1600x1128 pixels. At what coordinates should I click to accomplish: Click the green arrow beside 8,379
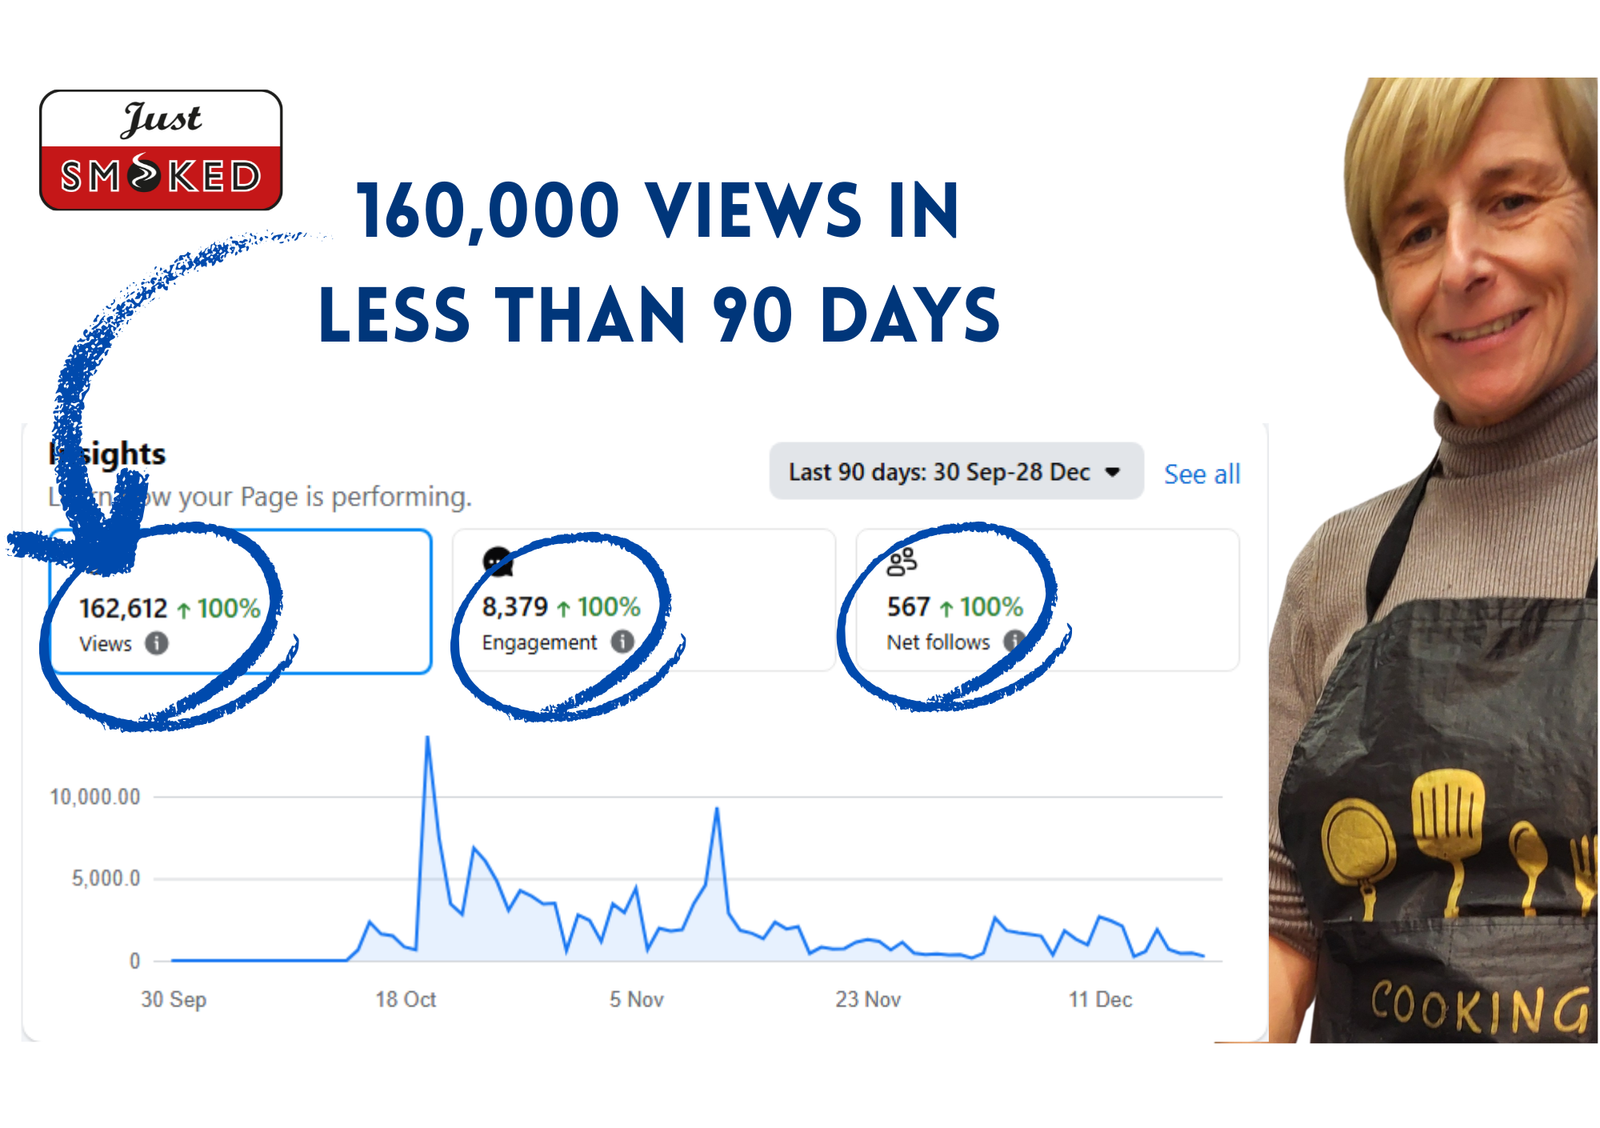564,608
